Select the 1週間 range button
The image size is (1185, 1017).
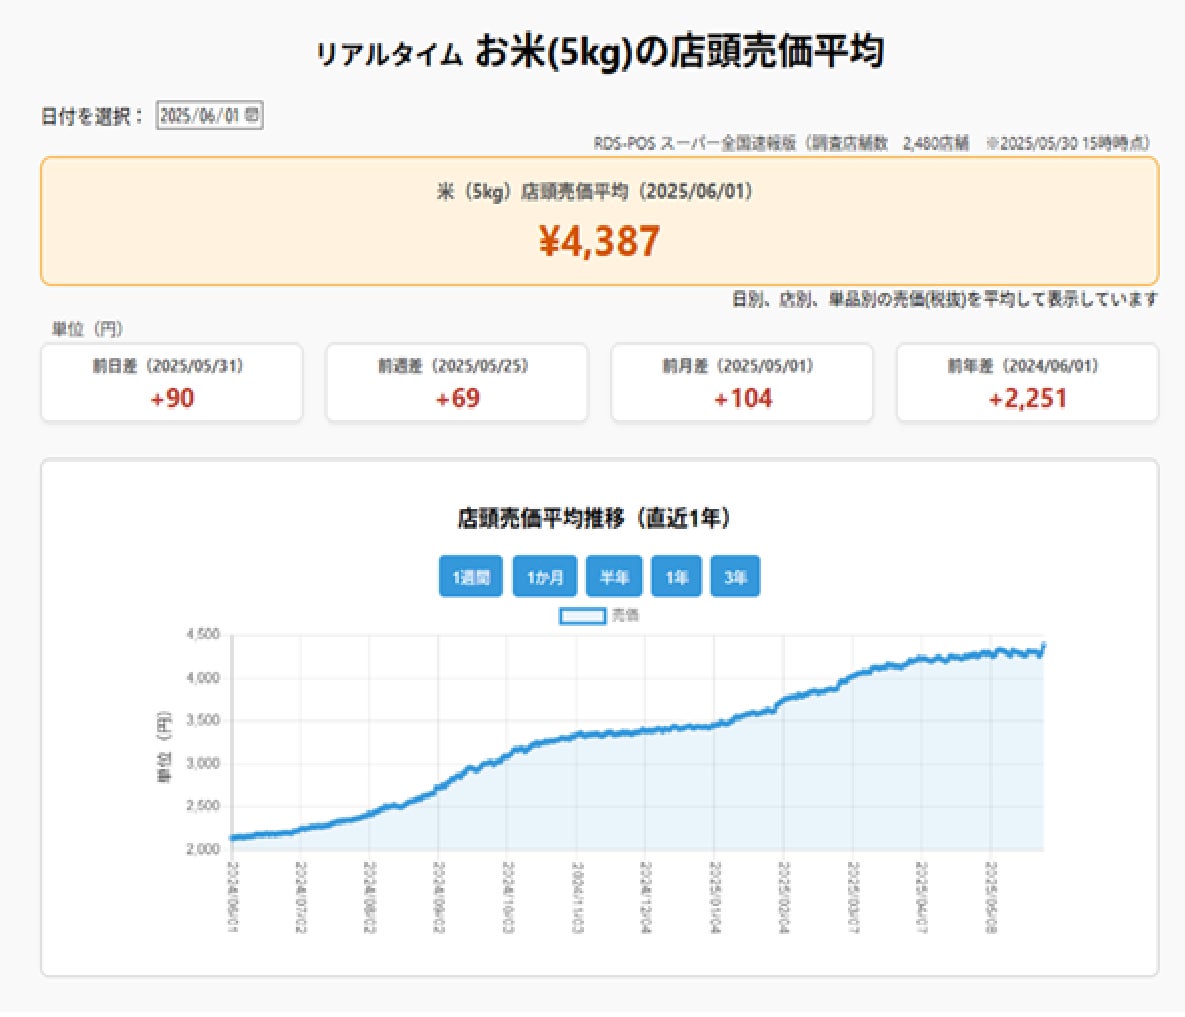pos(471,577)
